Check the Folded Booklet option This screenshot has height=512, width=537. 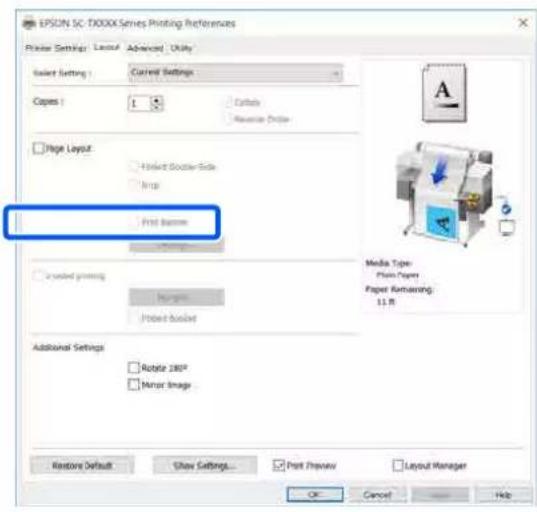(134, 318)
